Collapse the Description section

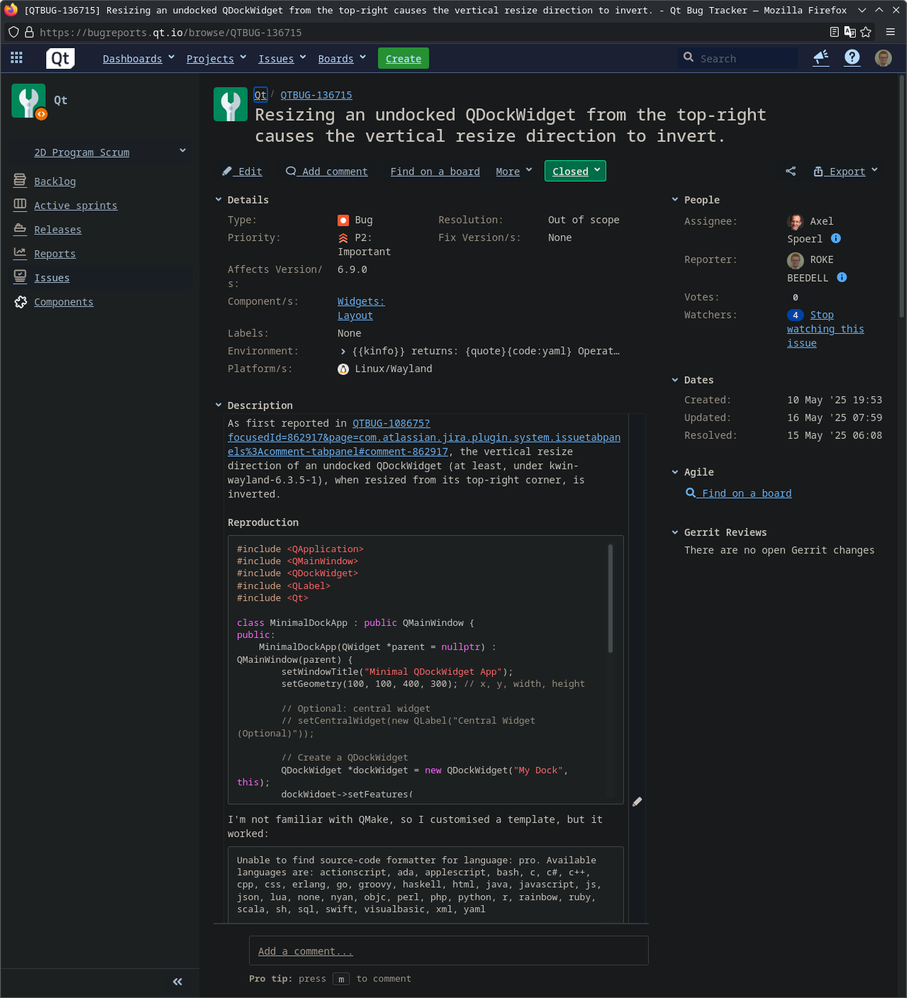pos(218,405)
